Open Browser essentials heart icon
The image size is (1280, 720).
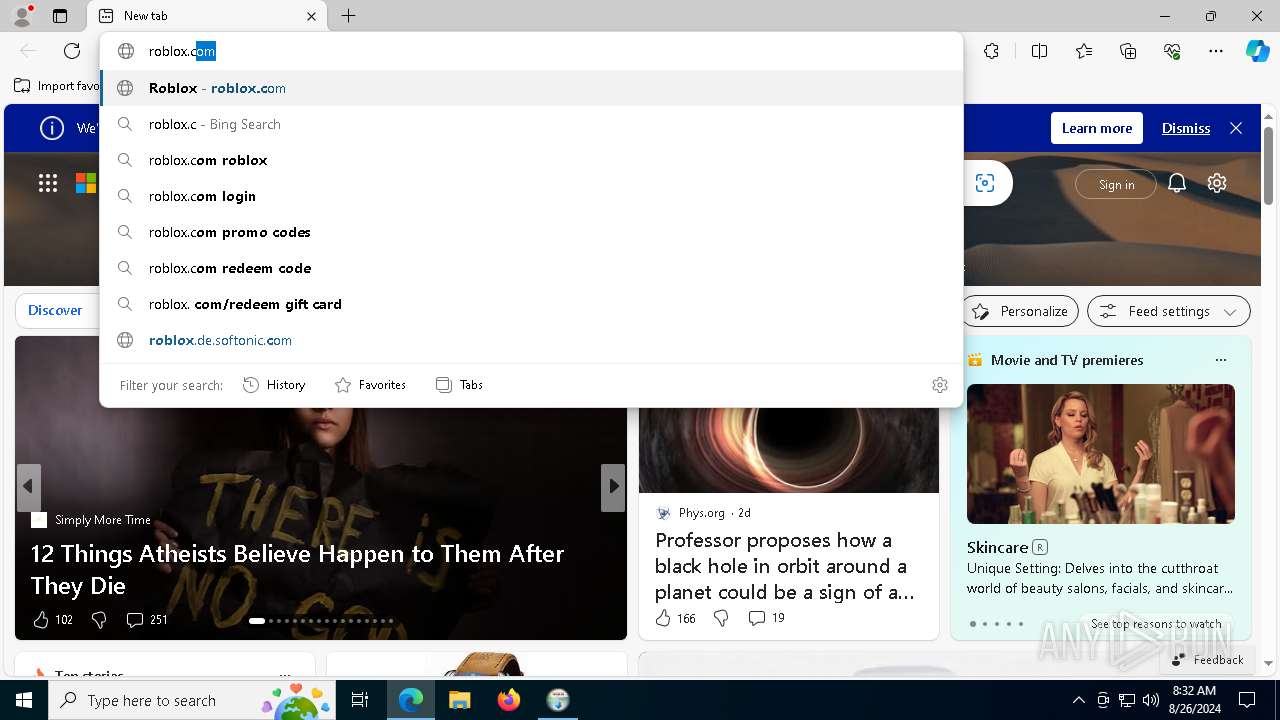click(1172, 51)
